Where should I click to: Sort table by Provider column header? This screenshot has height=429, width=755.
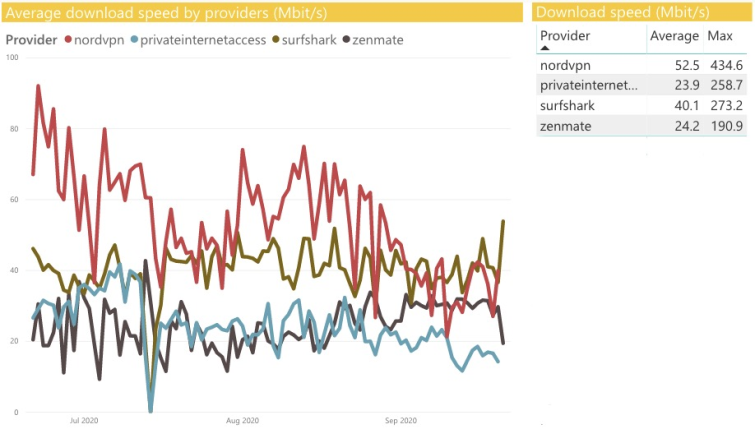pos(565,36)
